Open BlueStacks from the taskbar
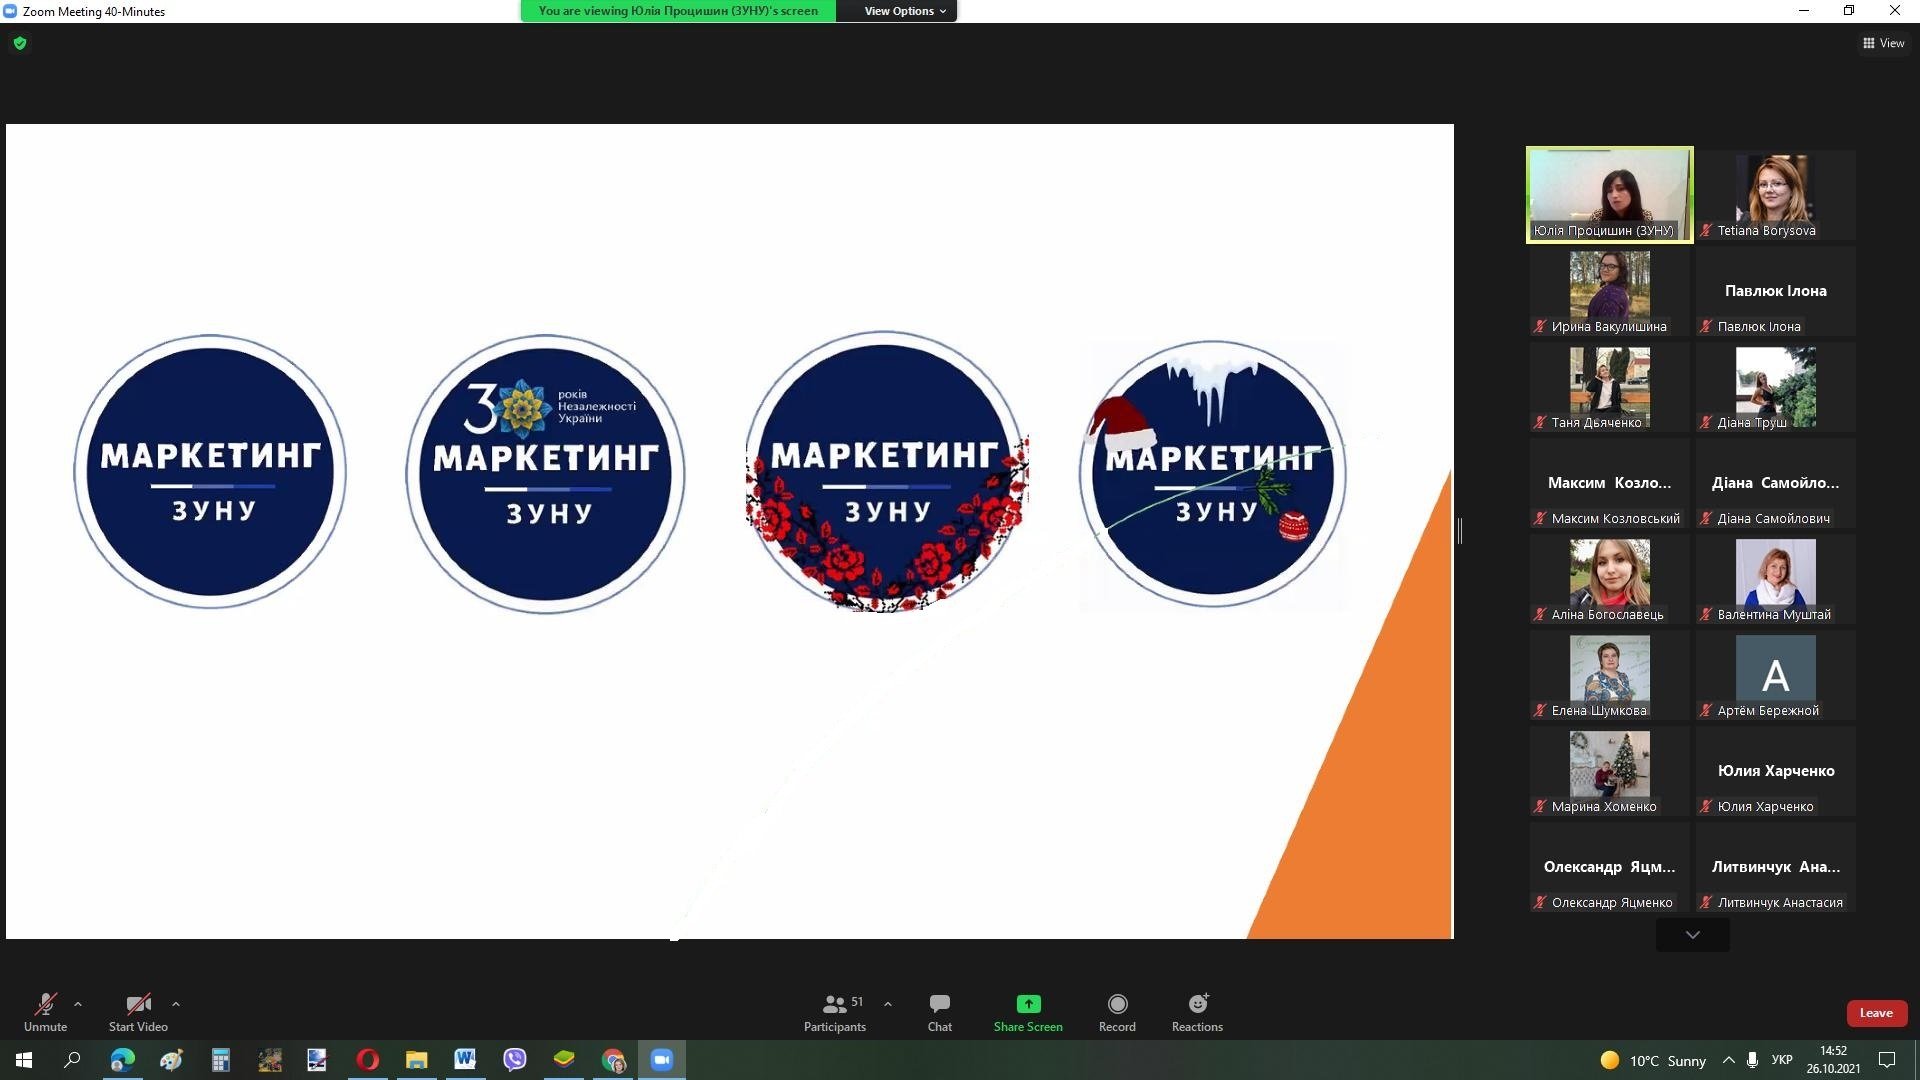The height and width of the screenshot is (1080, 1920). coord(564,1060)
